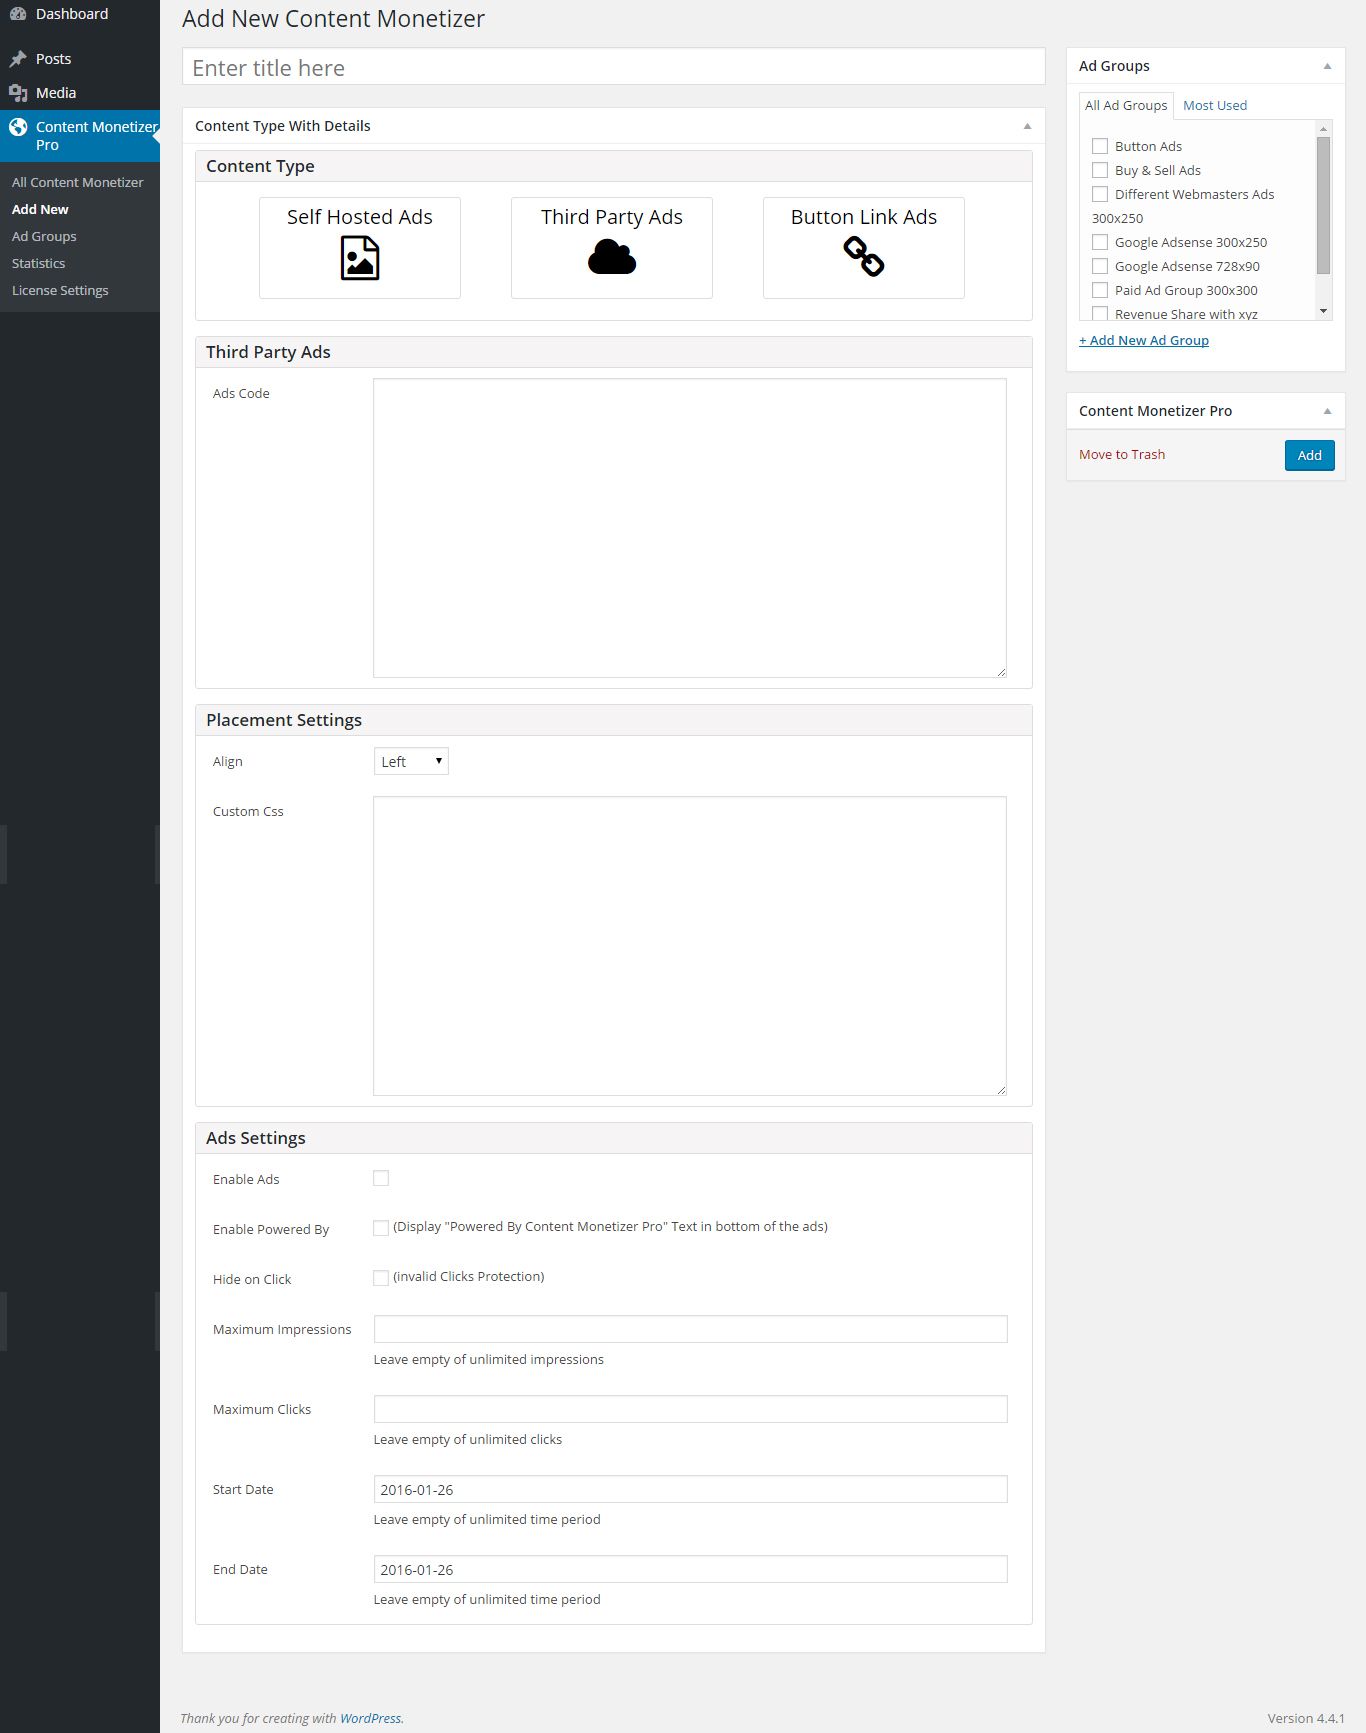The height and width of the screenshot is (1733, 1366).
Task: Click the Posts pushpin icon
Action: pos(18,59)
